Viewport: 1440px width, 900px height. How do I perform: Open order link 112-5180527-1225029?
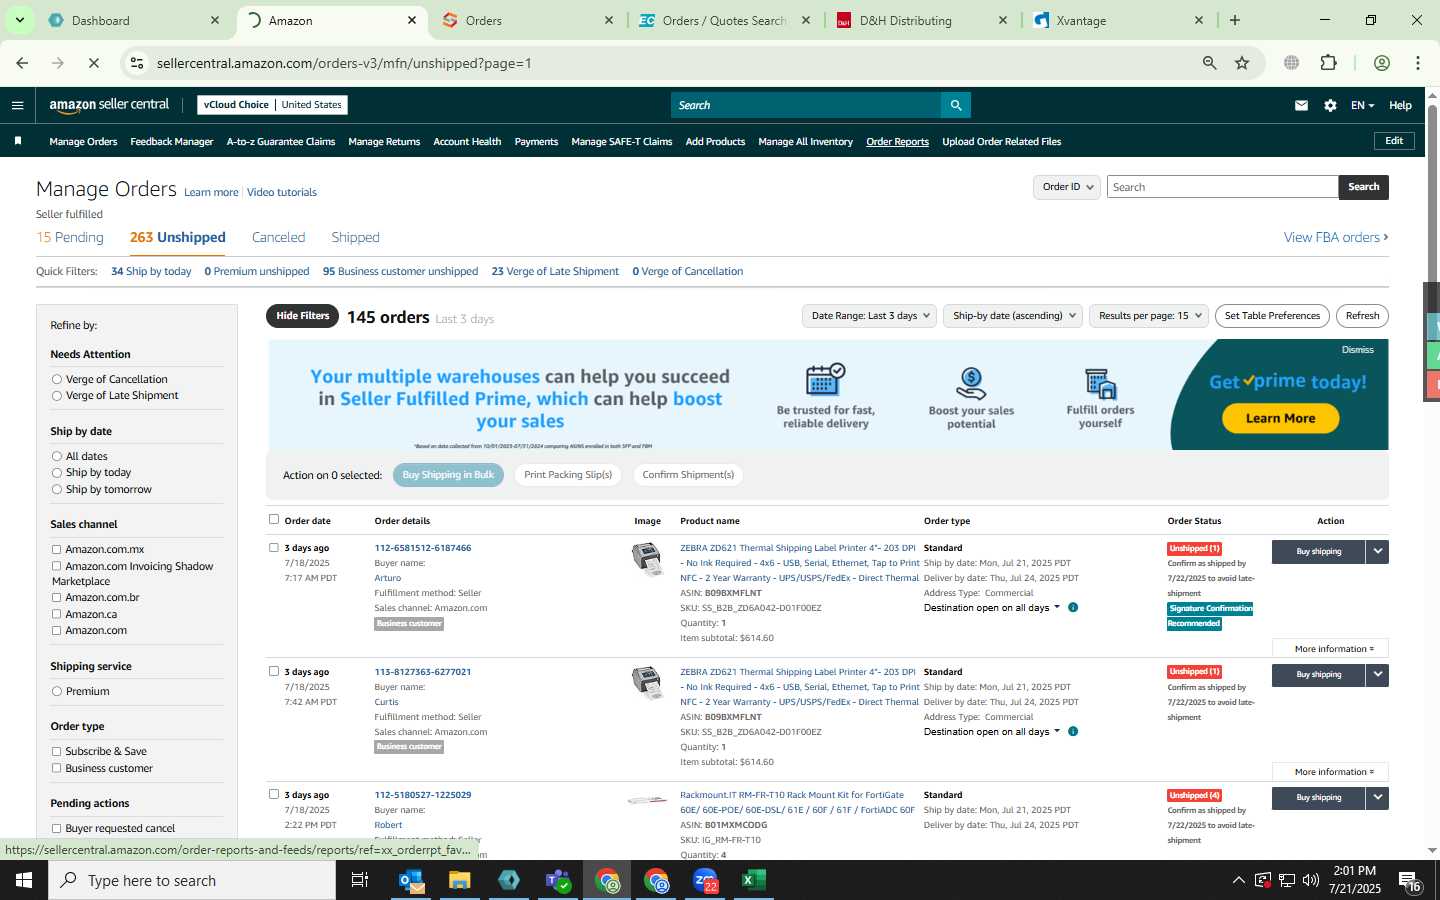[x=422, y=796]
